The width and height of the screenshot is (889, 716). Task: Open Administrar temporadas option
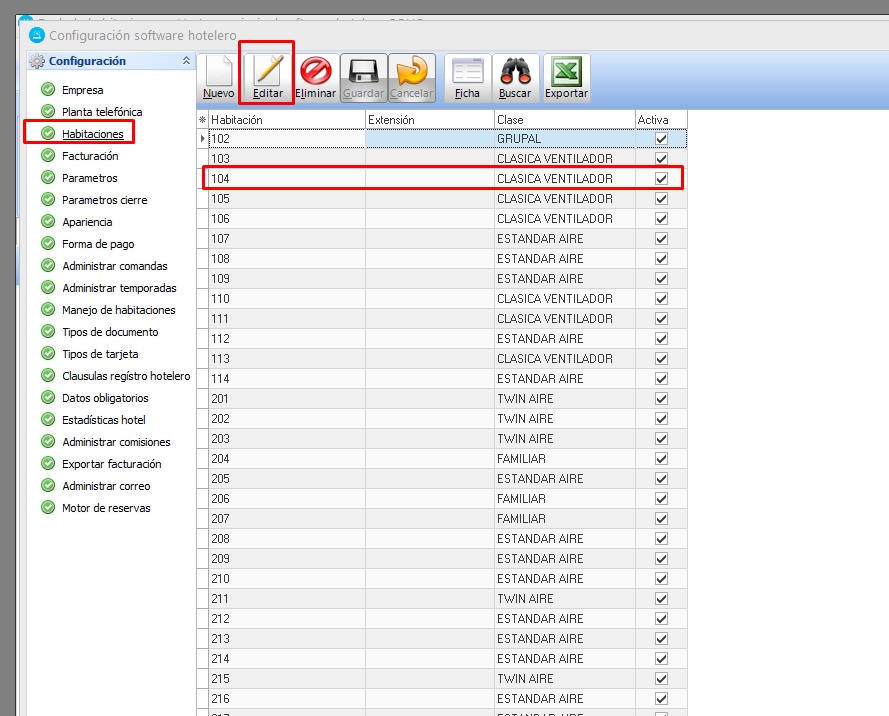[x=119, y=288]
